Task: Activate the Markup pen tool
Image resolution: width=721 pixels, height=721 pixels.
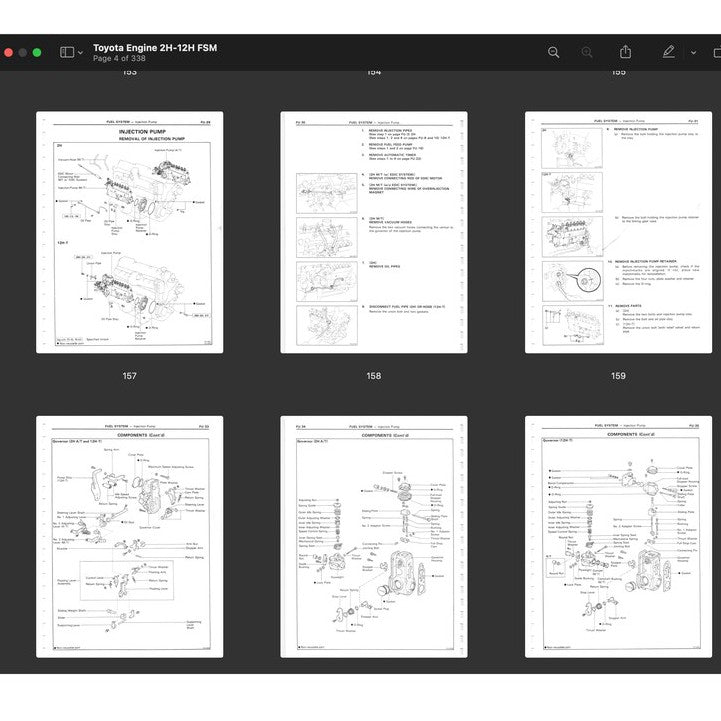Action: pyautogui.click(x=668, y=52)
